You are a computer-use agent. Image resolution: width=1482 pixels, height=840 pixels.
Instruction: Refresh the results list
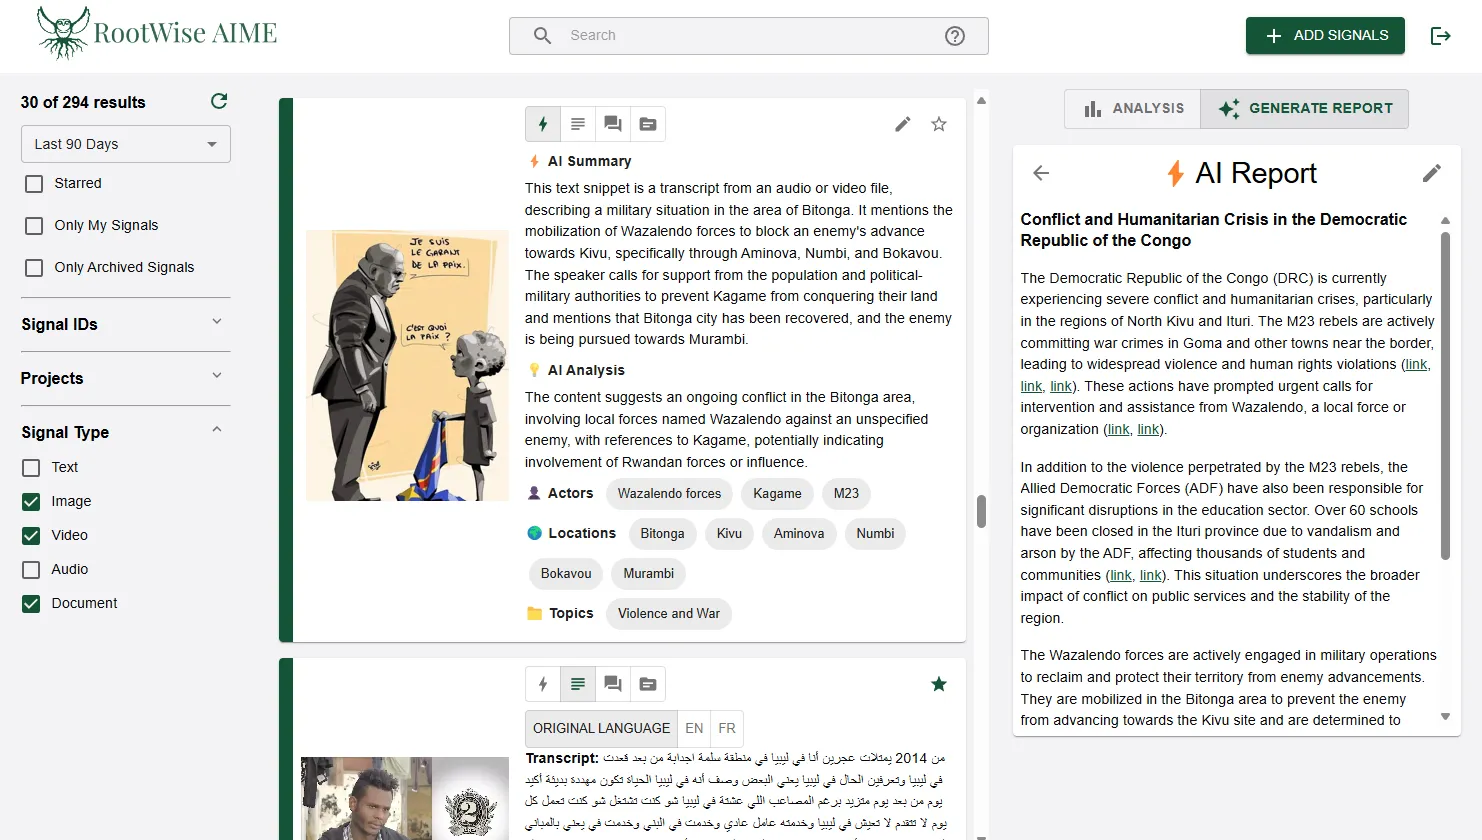point(218,101)
